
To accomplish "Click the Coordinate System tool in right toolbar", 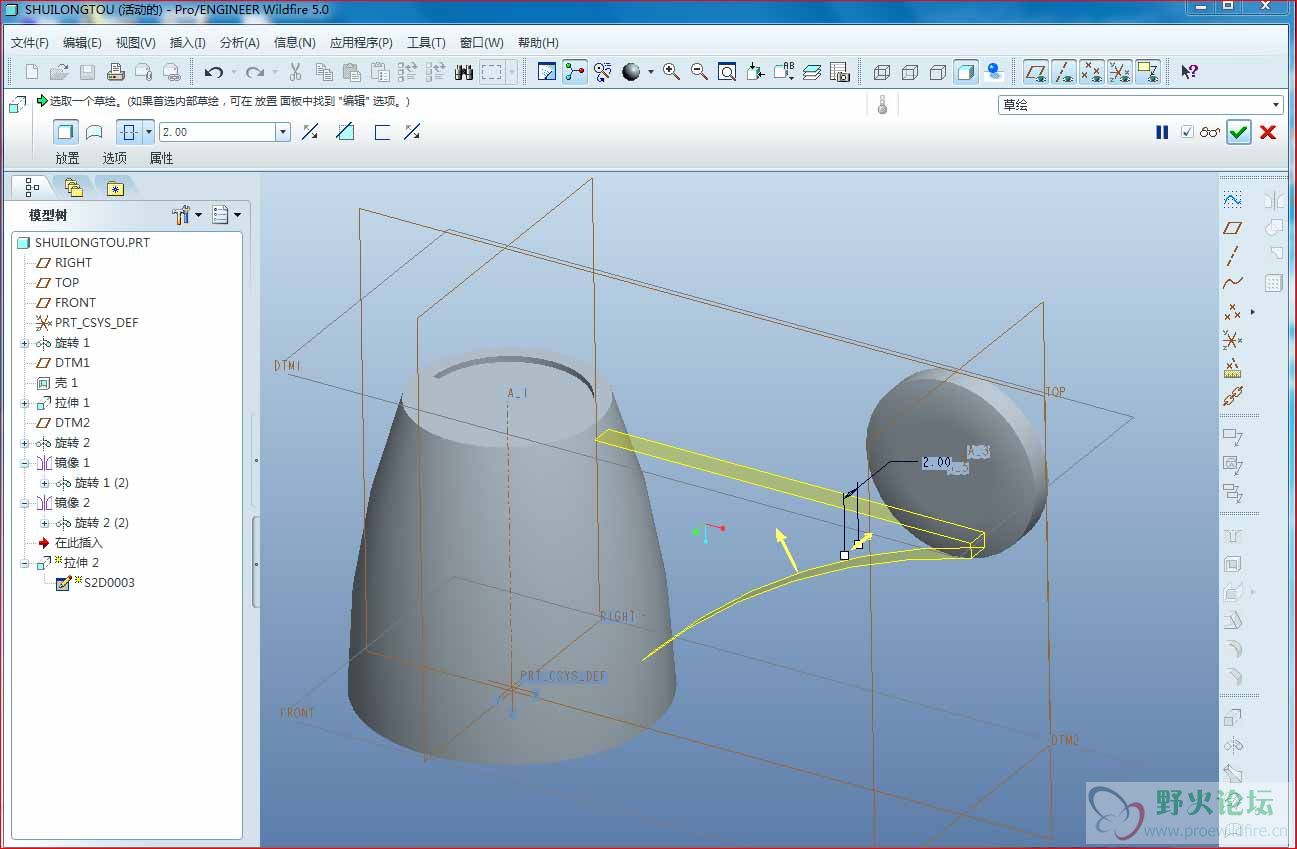I will point(1233,340).
